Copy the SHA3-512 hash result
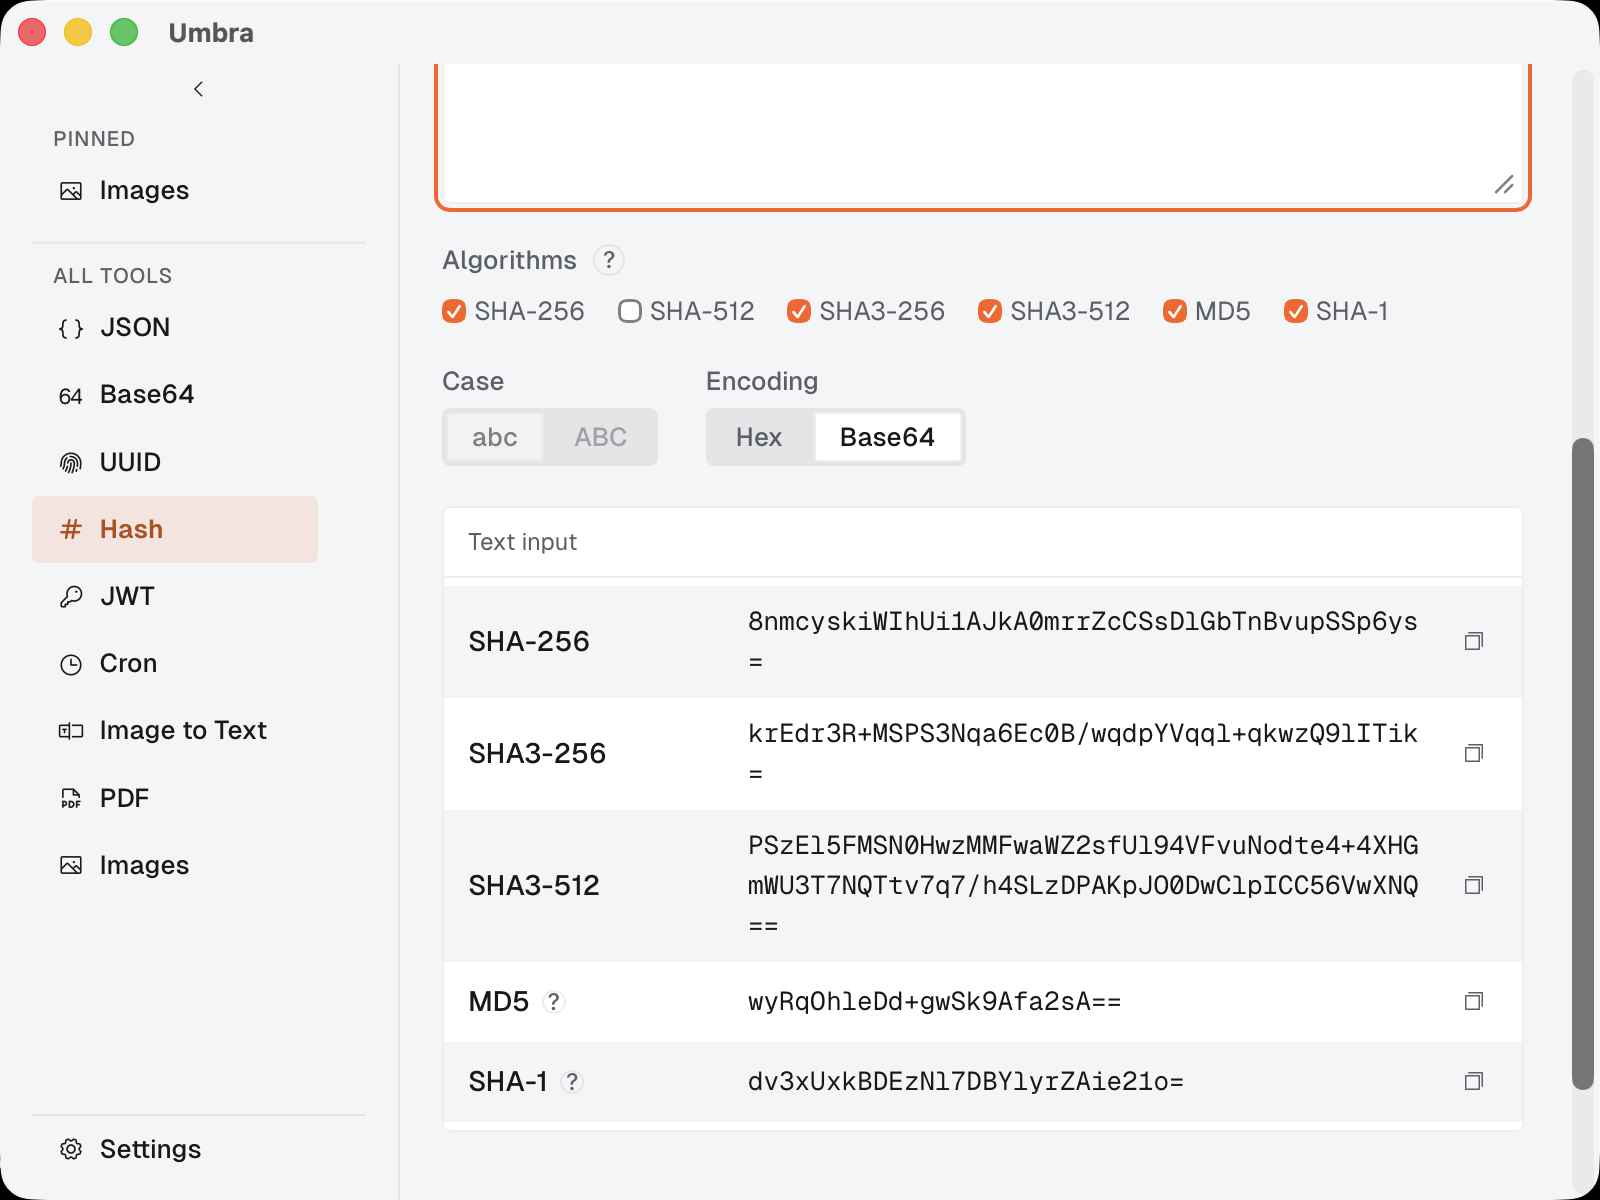Viewport: 1600px width, 1200px height. tap(1473, 885)
